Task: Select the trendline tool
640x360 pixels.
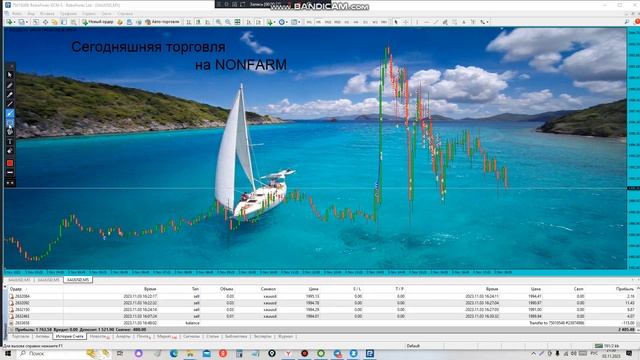Action: 436,22
